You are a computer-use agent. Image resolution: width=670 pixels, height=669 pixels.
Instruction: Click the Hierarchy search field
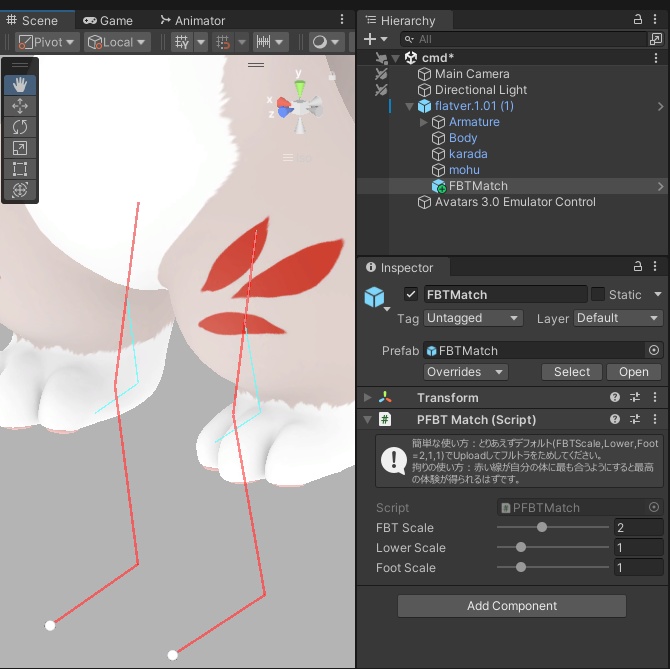click(524, 39)
